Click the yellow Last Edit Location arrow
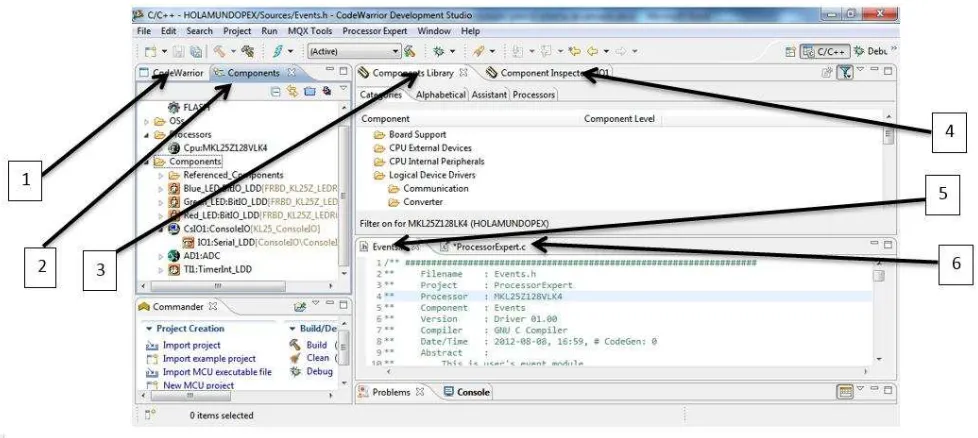 pyautogui.click(x=574, y=51)
